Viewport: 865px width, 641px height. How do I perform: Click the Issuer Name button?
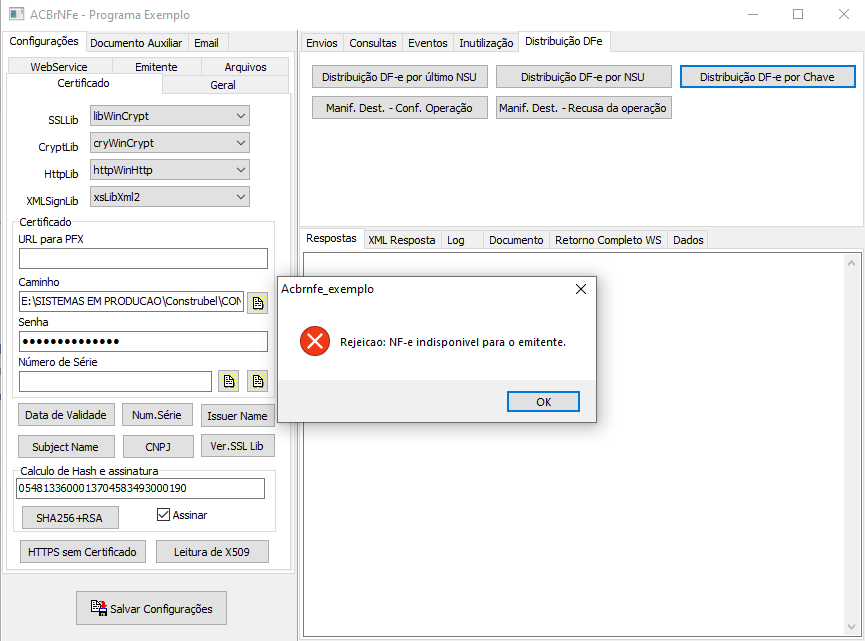(x=237, y=416)
